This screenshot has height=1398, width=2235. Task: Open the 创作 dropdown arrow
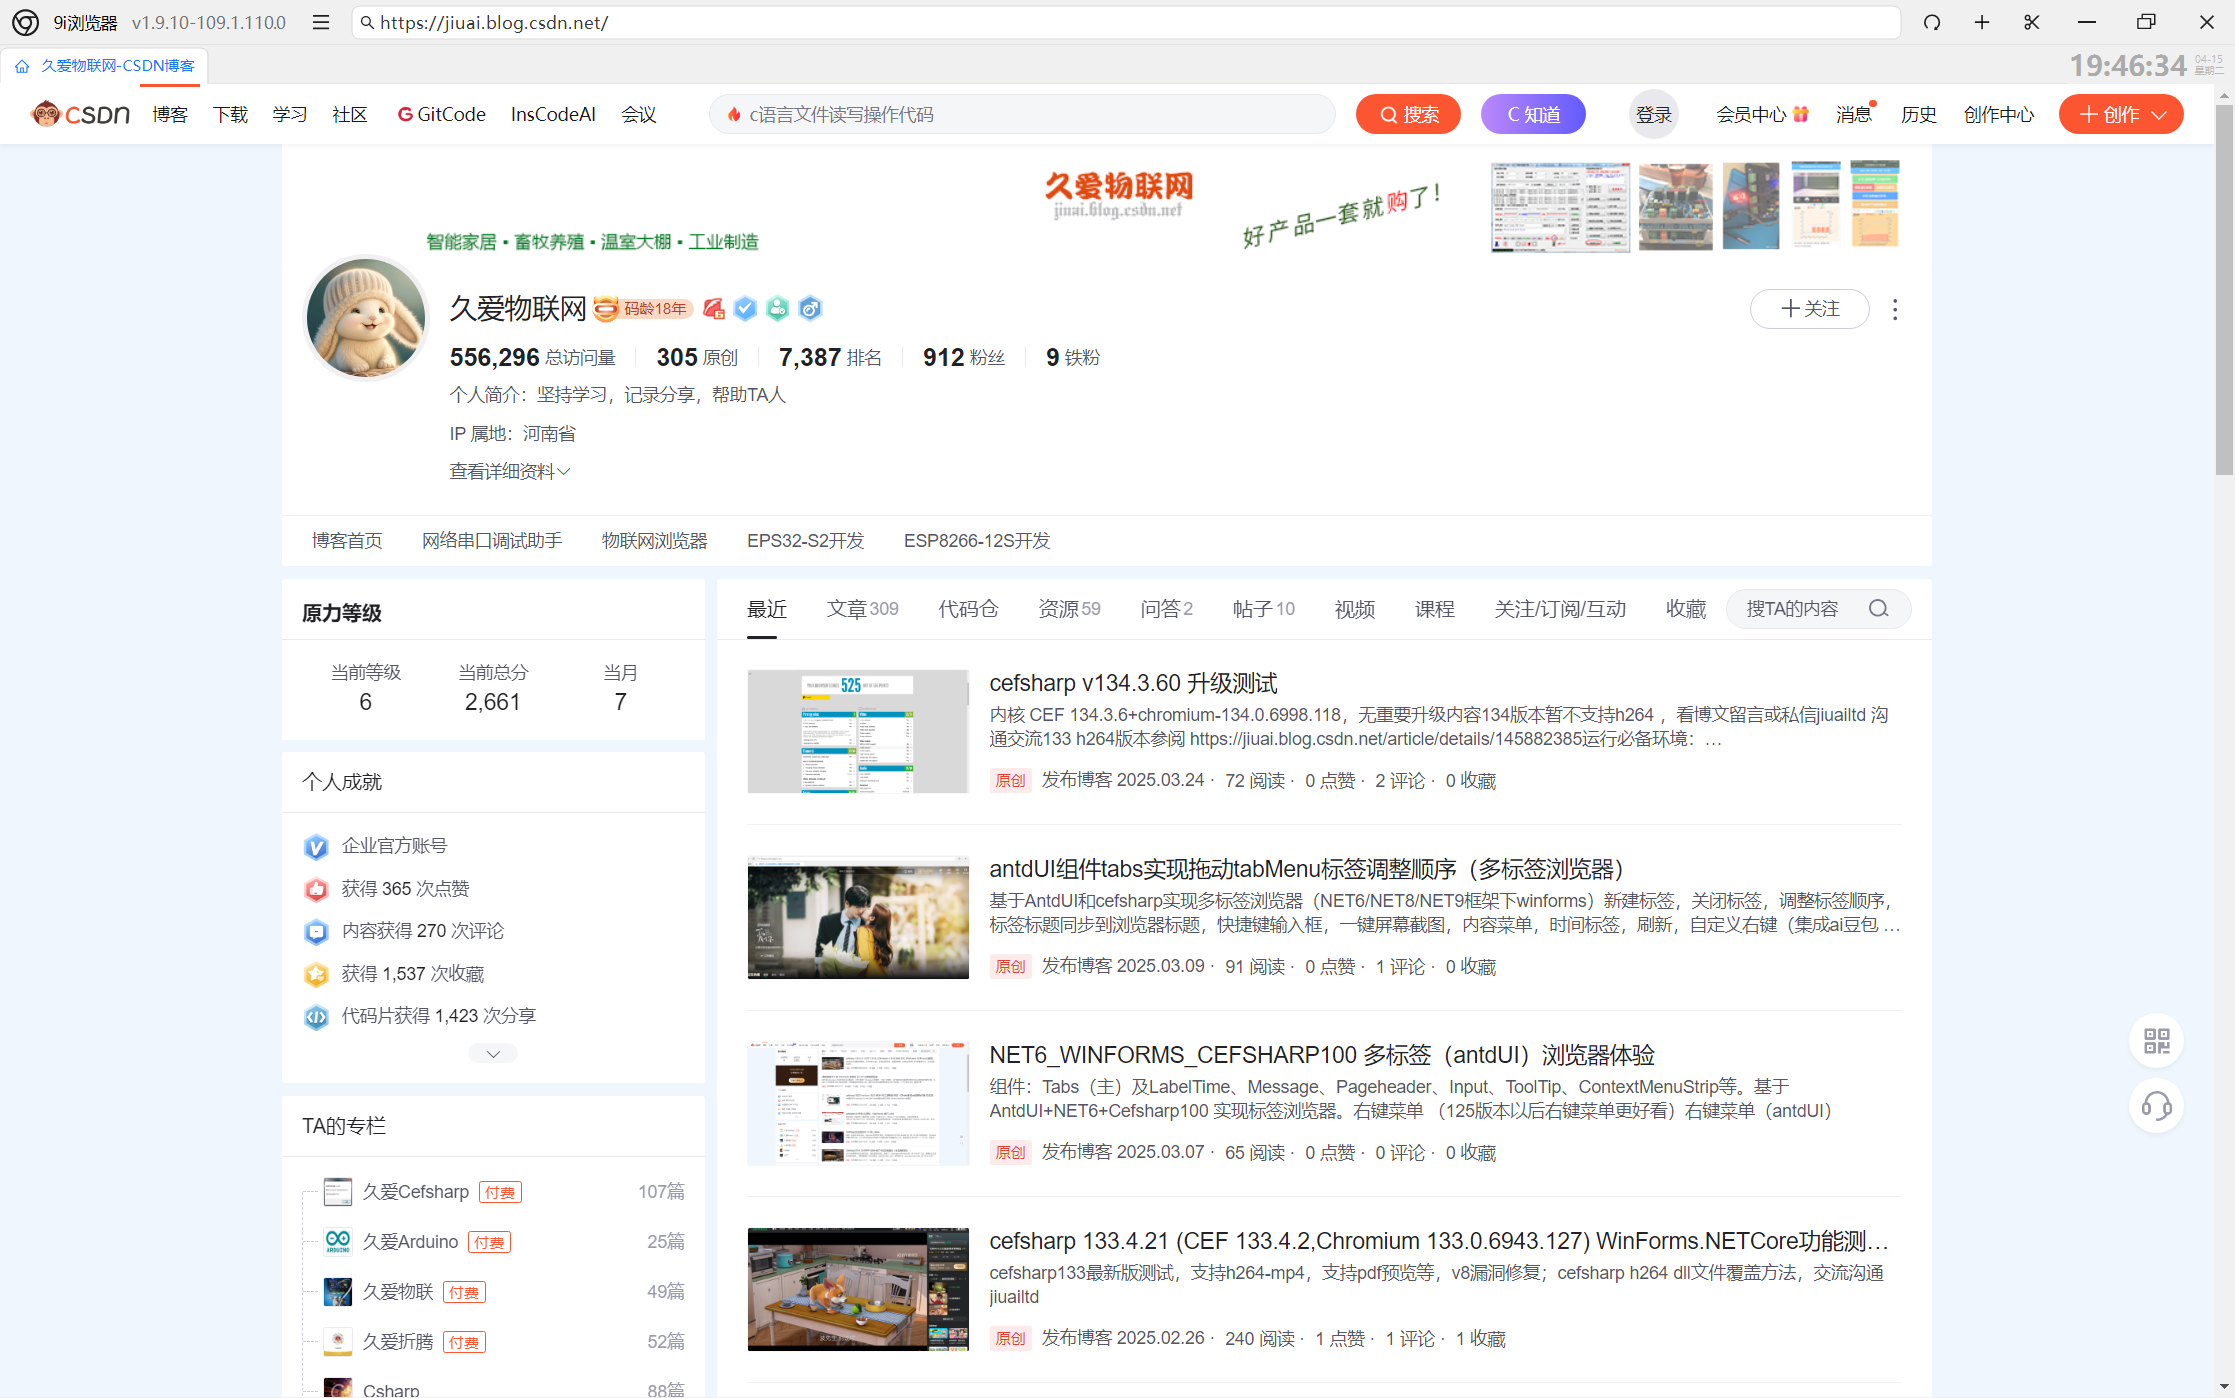point(2160,115)
